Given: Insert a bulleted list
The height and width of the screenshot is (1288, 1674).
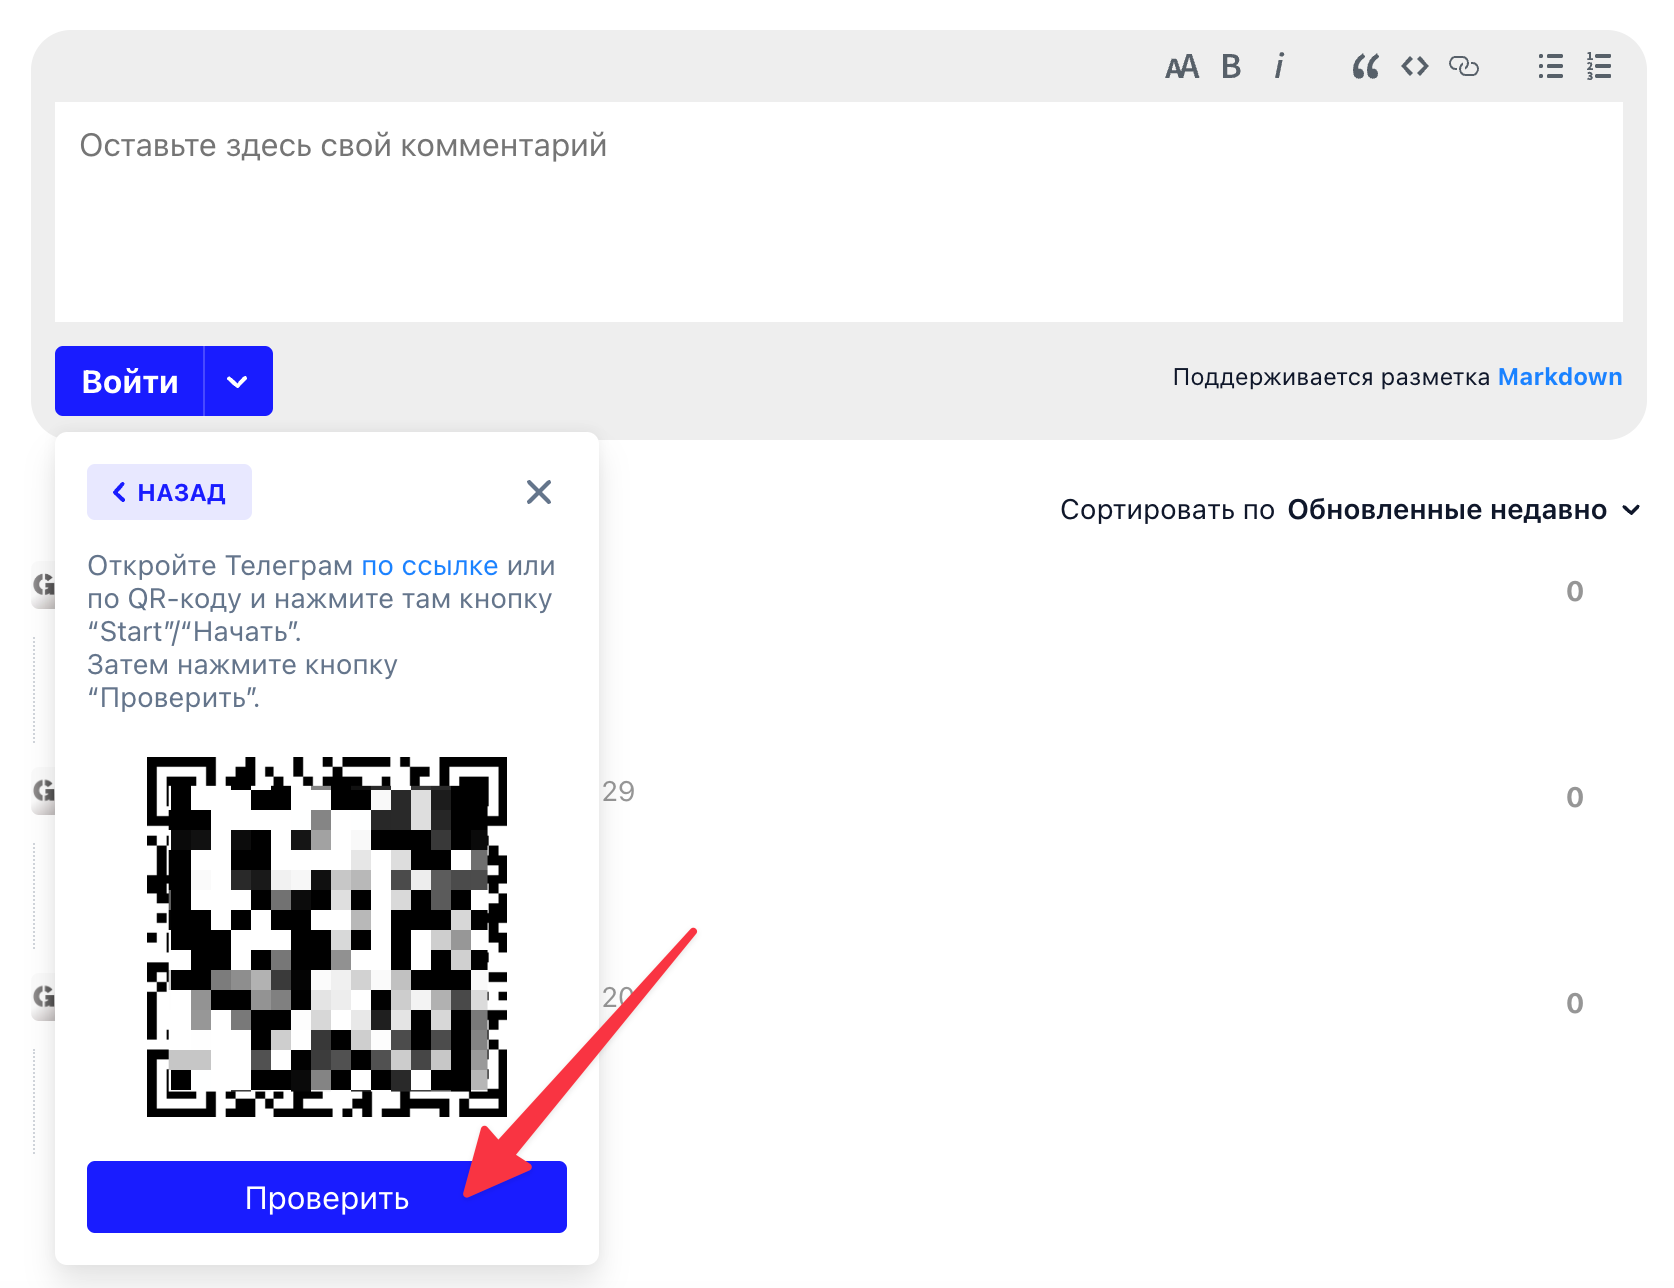Looking at the screenshot, I should click(1550, 66).
